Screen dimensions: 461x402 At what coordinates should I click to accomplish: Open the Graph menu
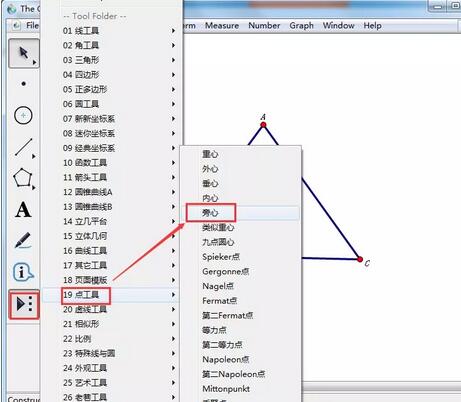click(x=301, y=26)
